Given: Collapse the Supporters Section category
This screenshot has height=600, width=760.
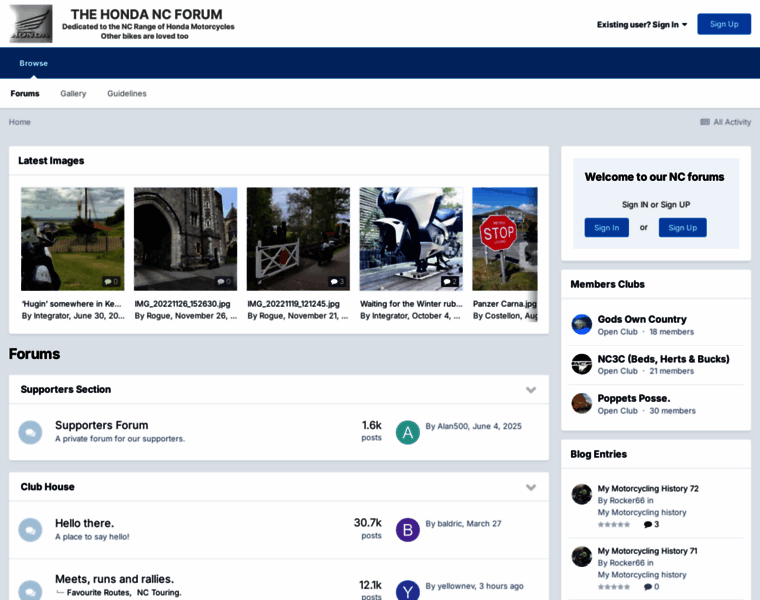Looking at the screenshot, I should [531, 390].
